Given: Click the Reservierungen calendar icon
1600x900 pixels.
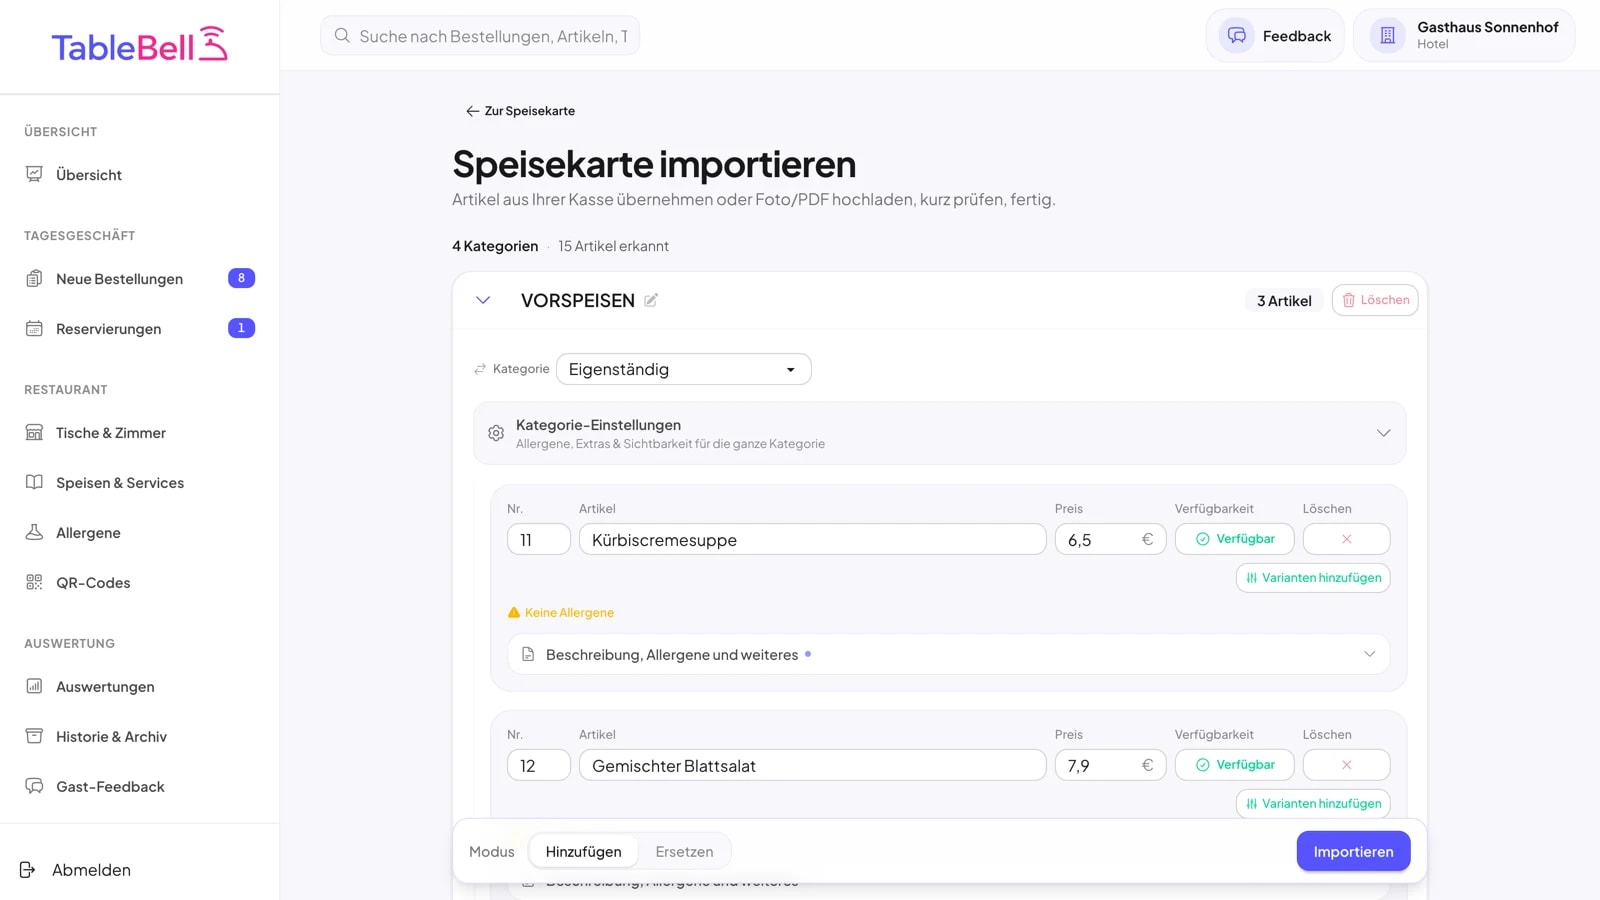Looking at the screenshot, I should 34,328.
